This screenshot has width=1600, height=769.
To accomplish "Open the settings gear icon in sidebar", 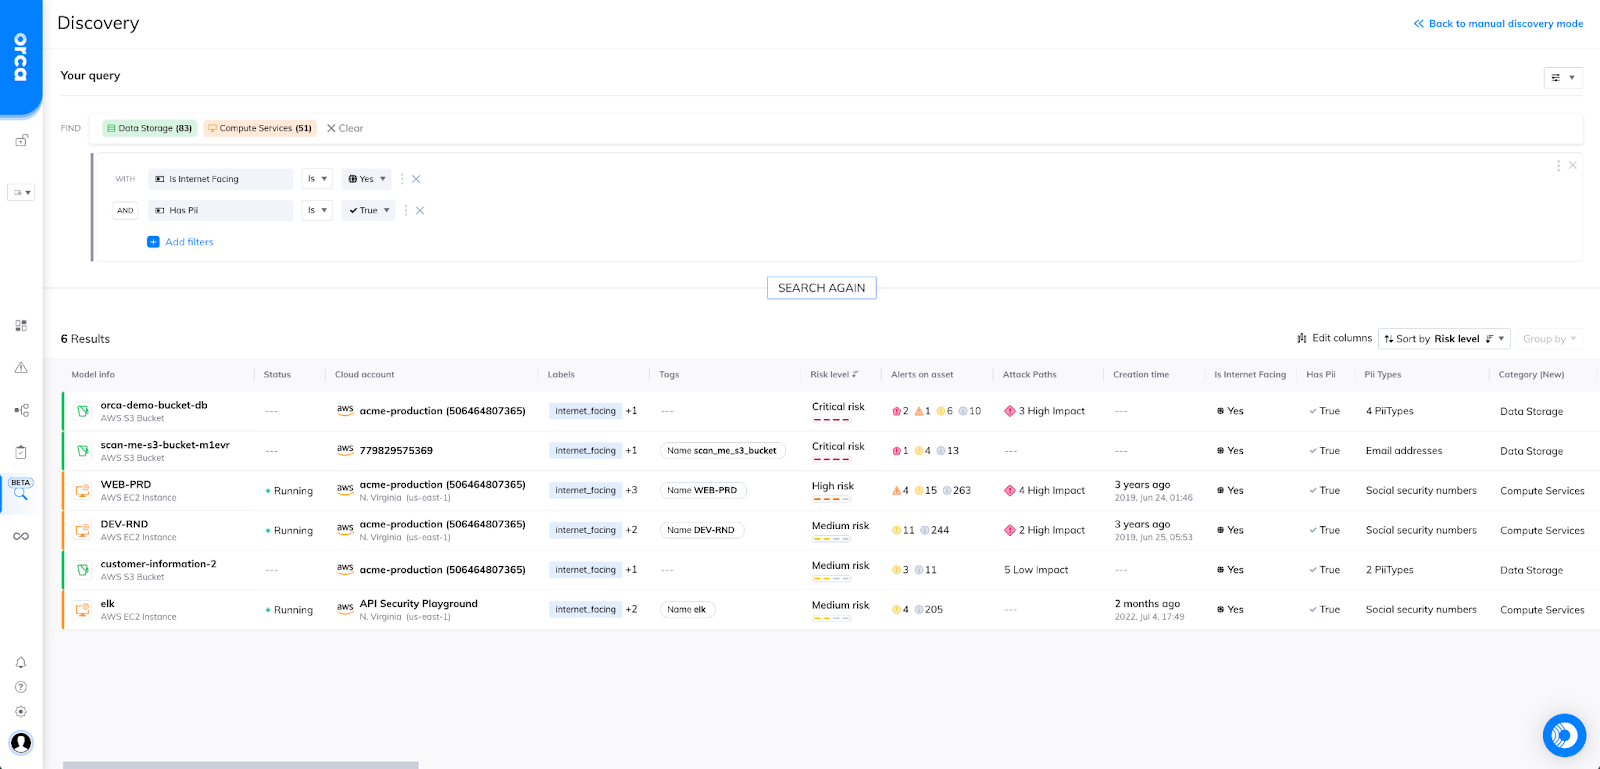I will point(21,712).
